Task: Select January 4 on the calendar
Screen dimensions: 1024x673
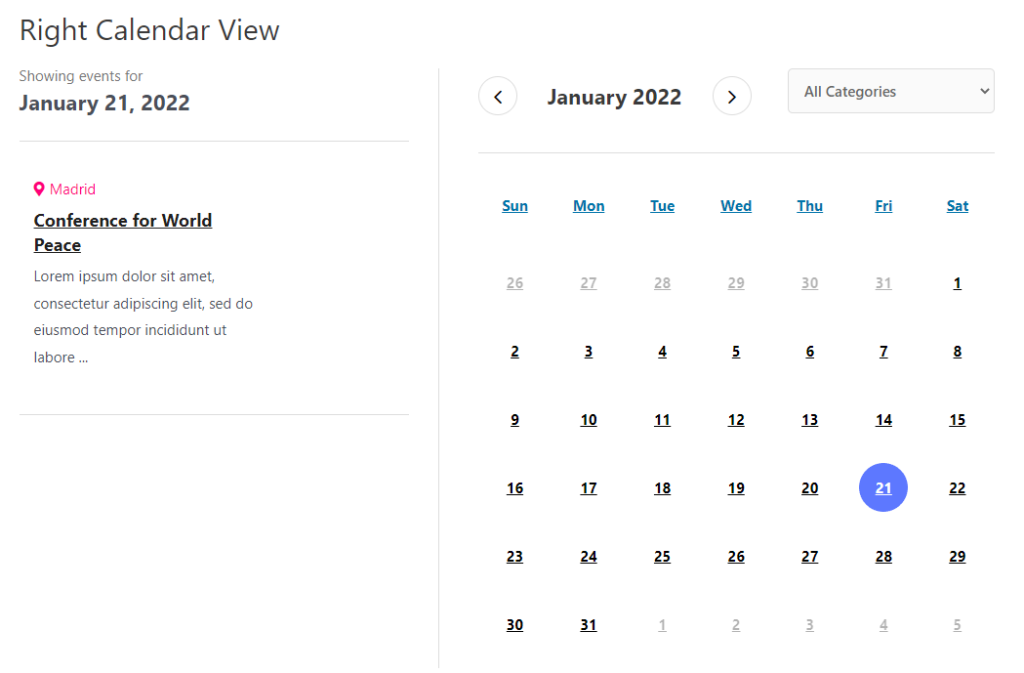Action: click(662, 352)
